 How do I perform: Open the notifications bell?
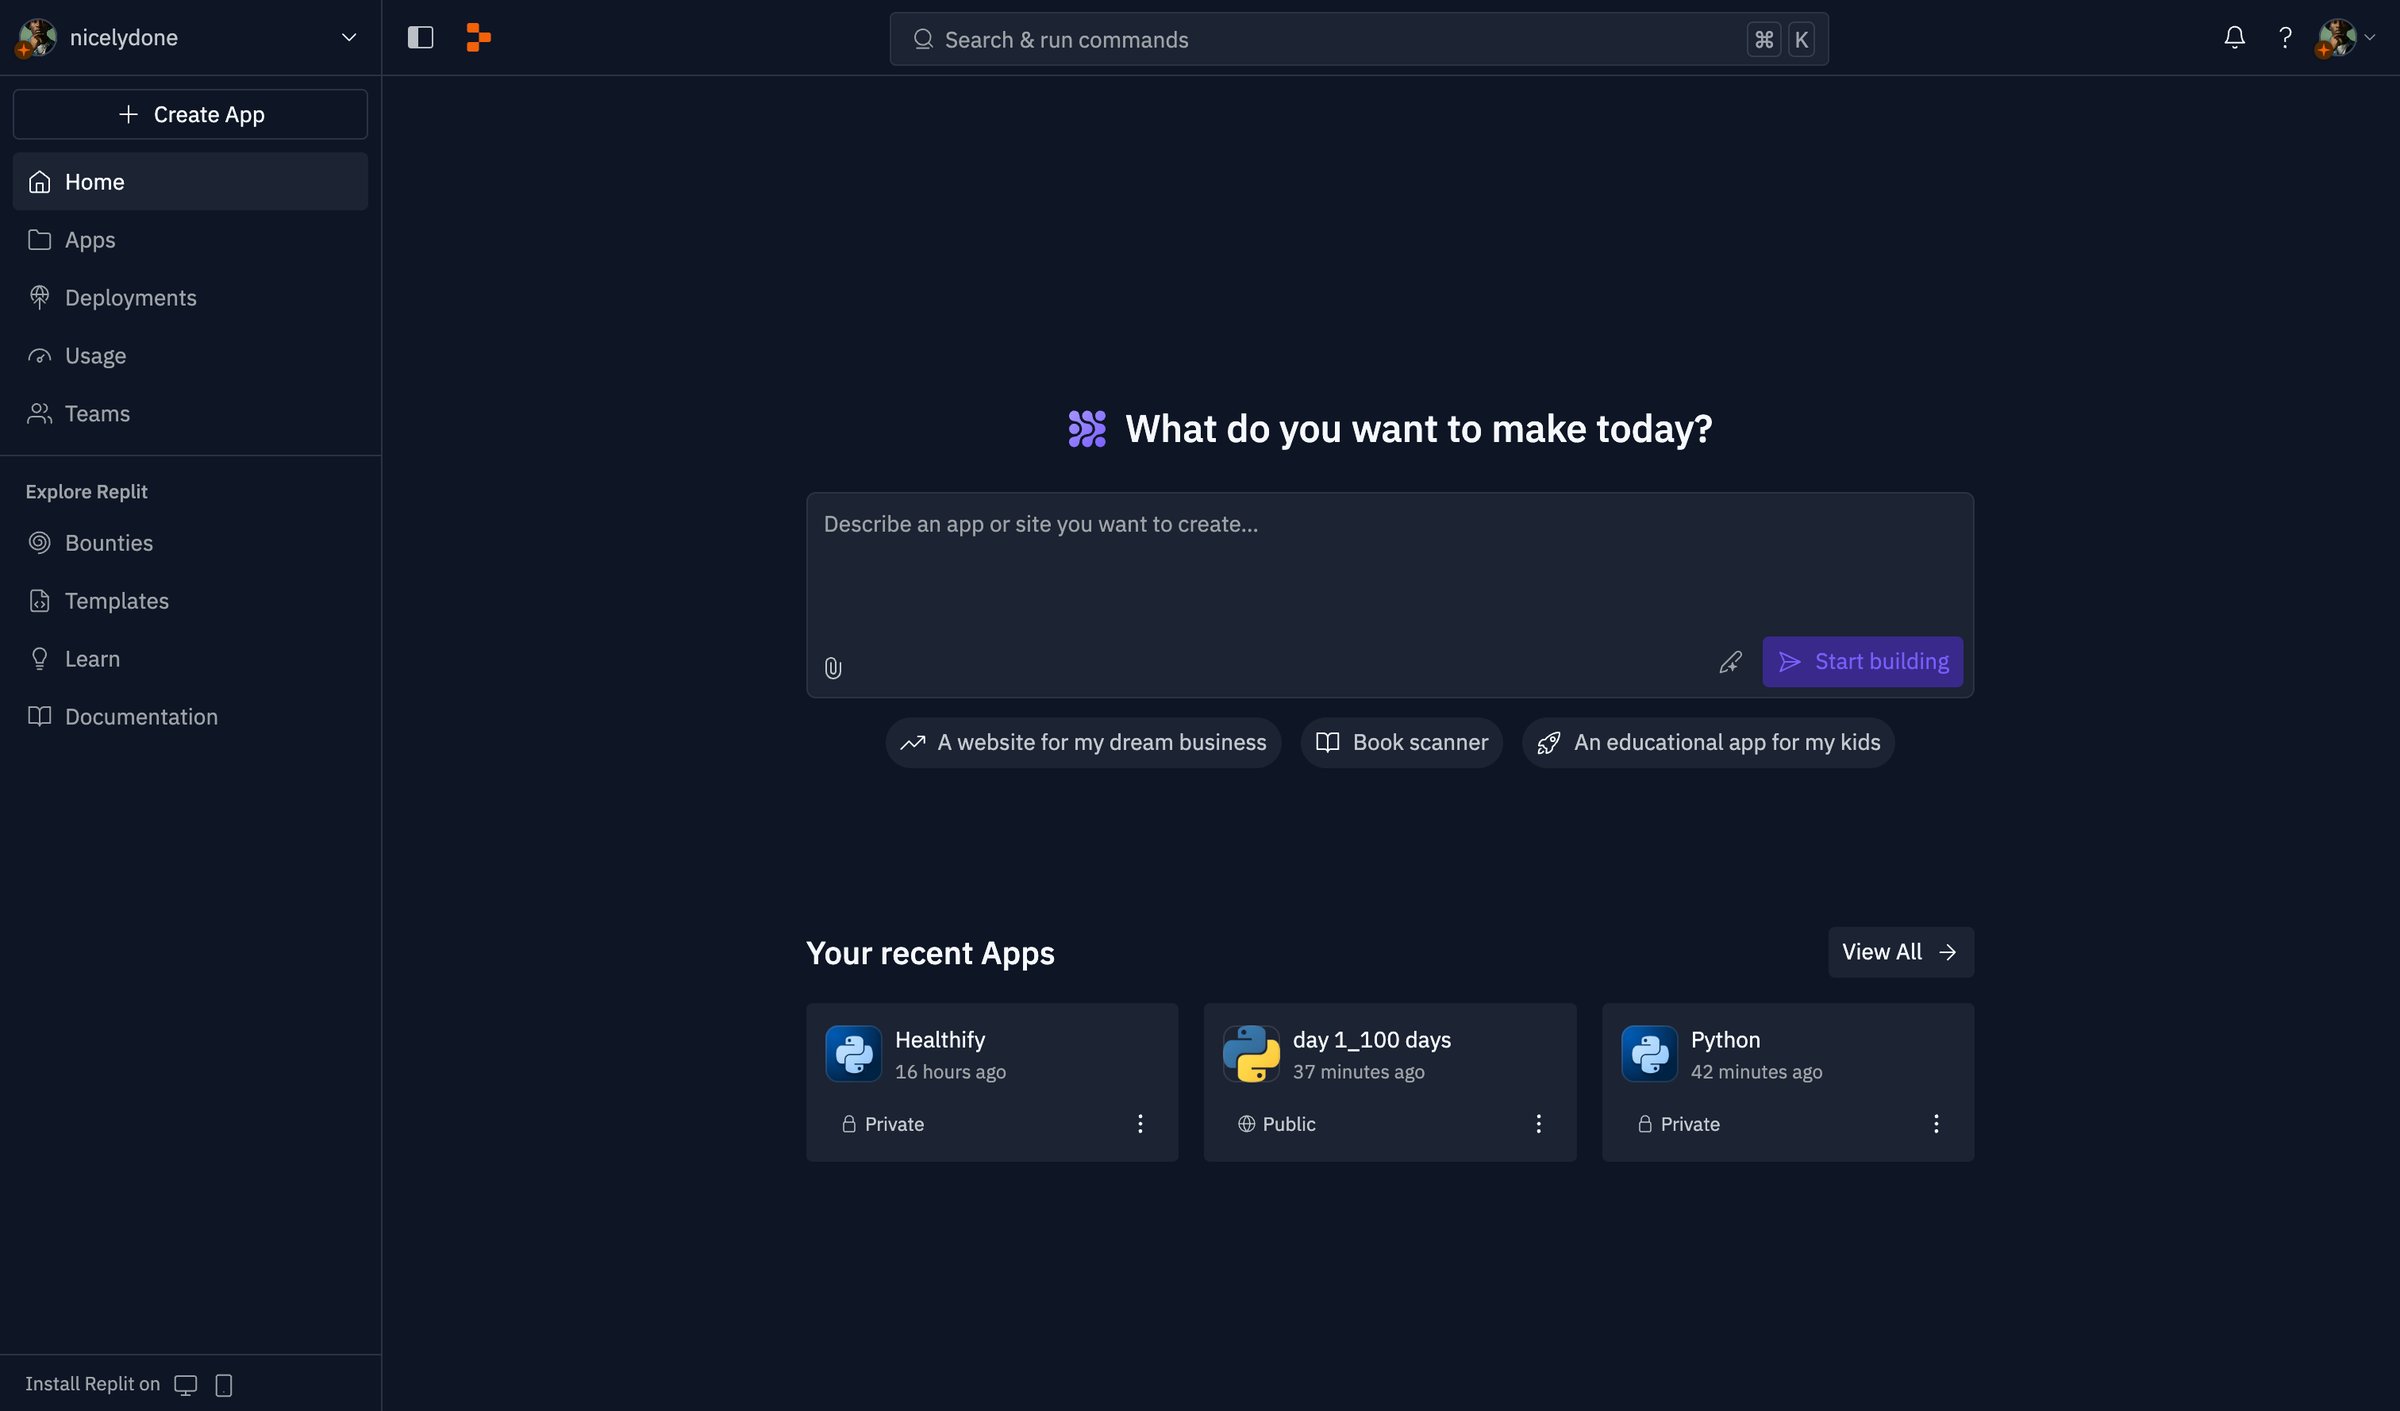(2234, 38)
